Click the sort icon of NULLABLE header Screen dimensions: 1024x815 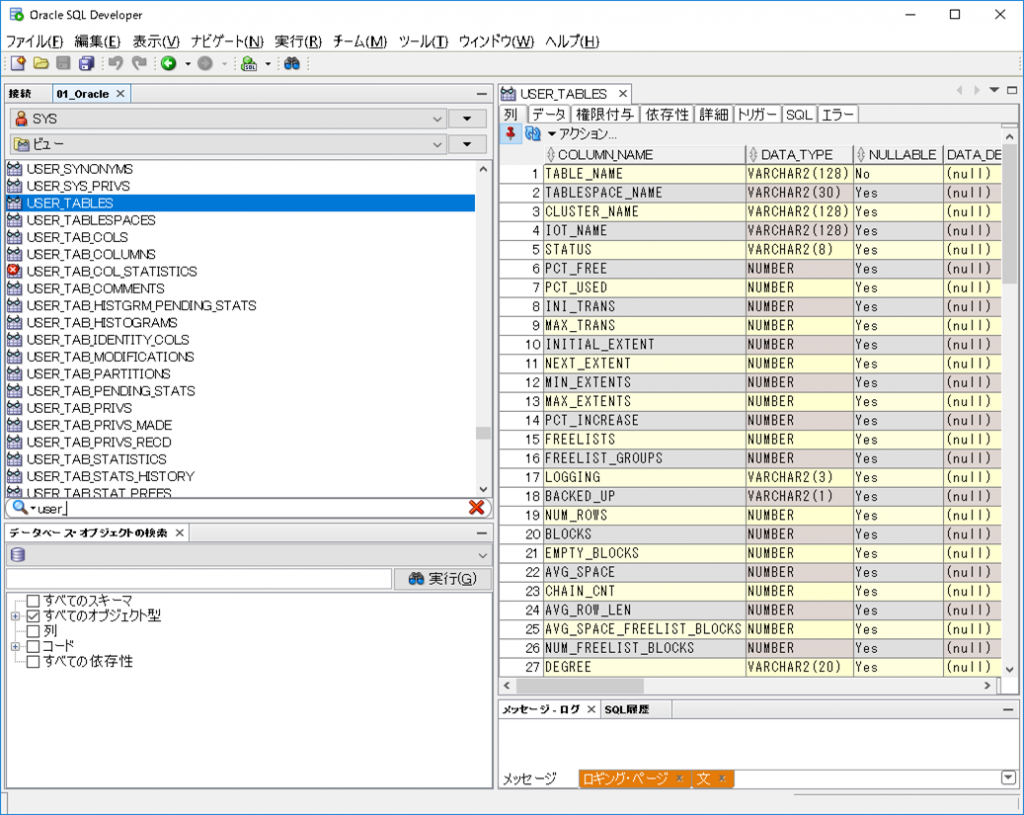(x=861, y=155)
